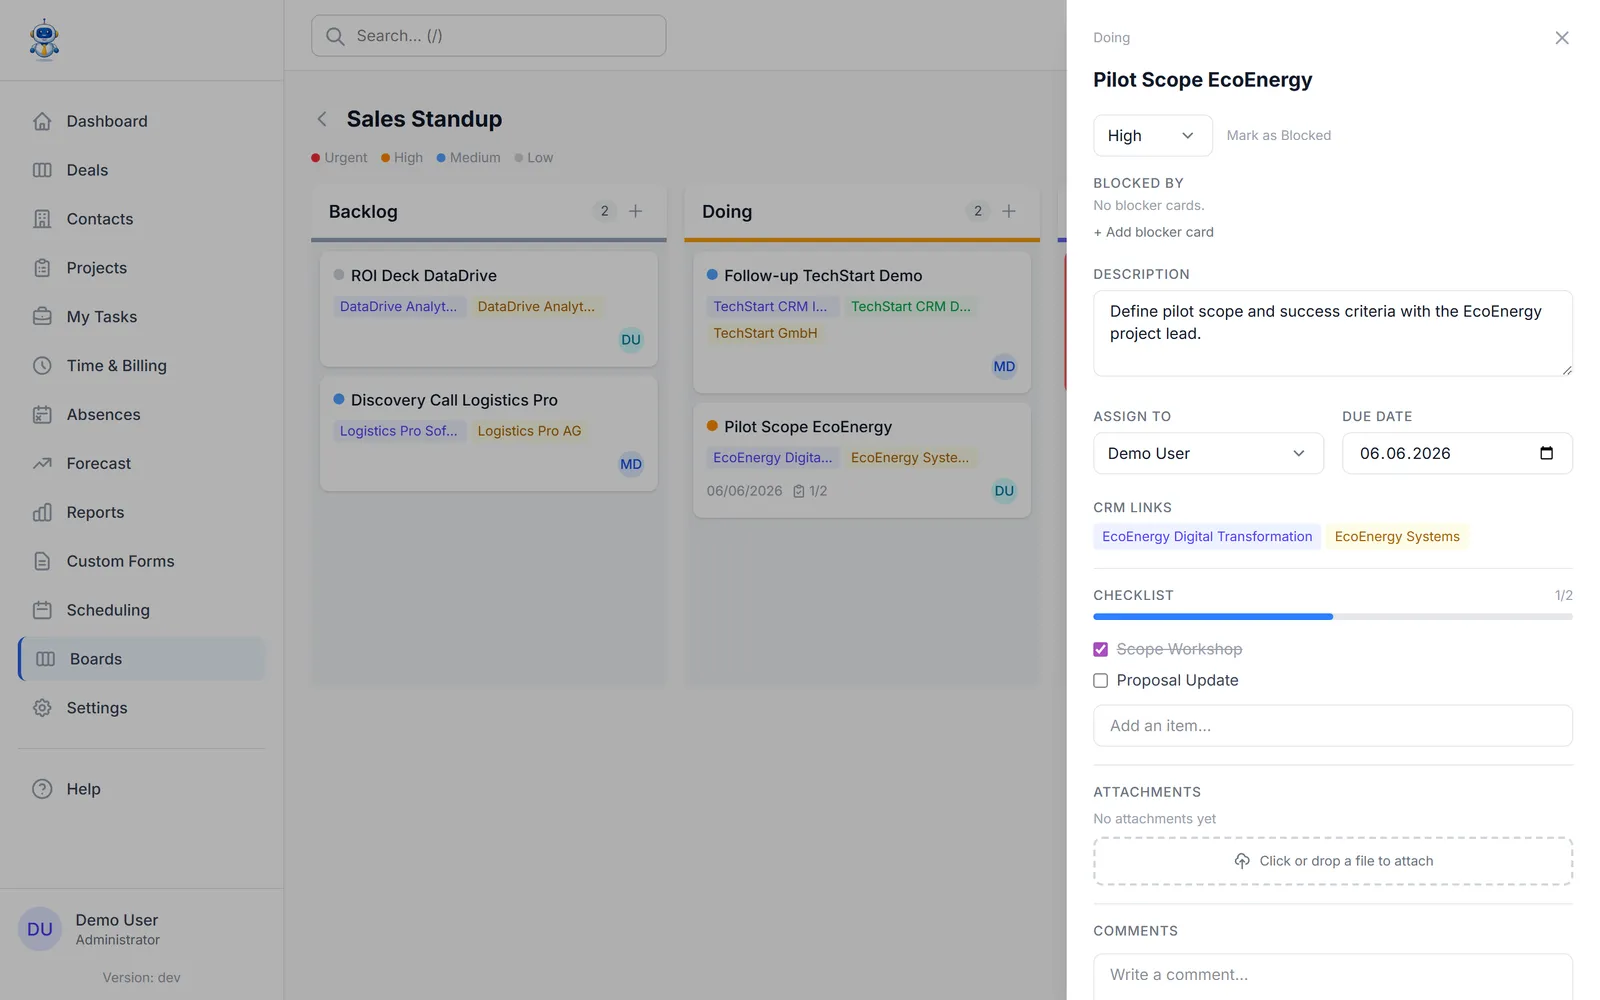Add a card to the Backlog column
This screenshot has height=1000, width=1600.
click(635, 211)
